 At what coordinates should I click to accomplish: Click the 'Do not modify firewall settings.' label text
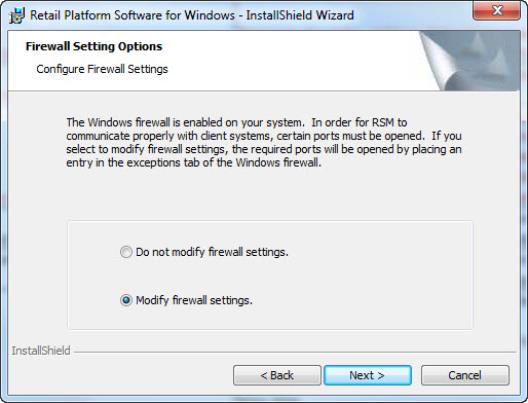pos(212,252)
